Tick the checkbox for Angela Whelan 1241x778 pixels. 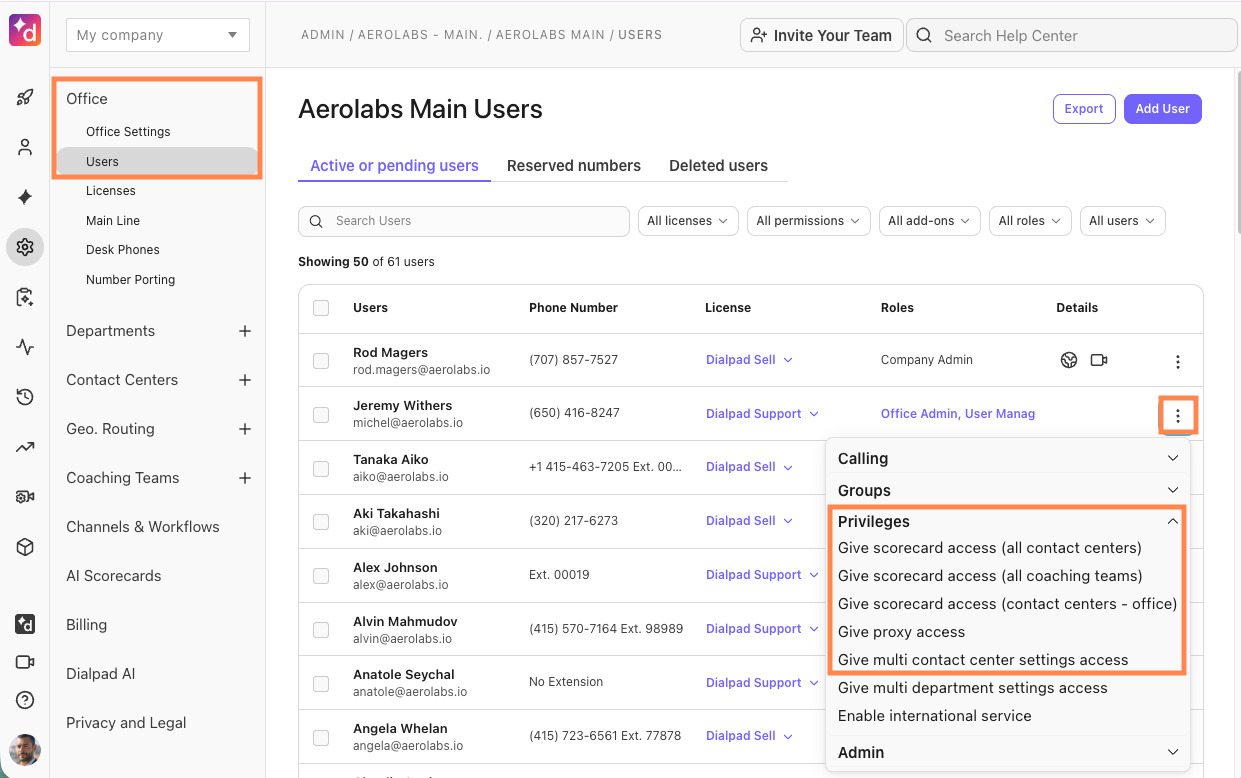(321, 738)
